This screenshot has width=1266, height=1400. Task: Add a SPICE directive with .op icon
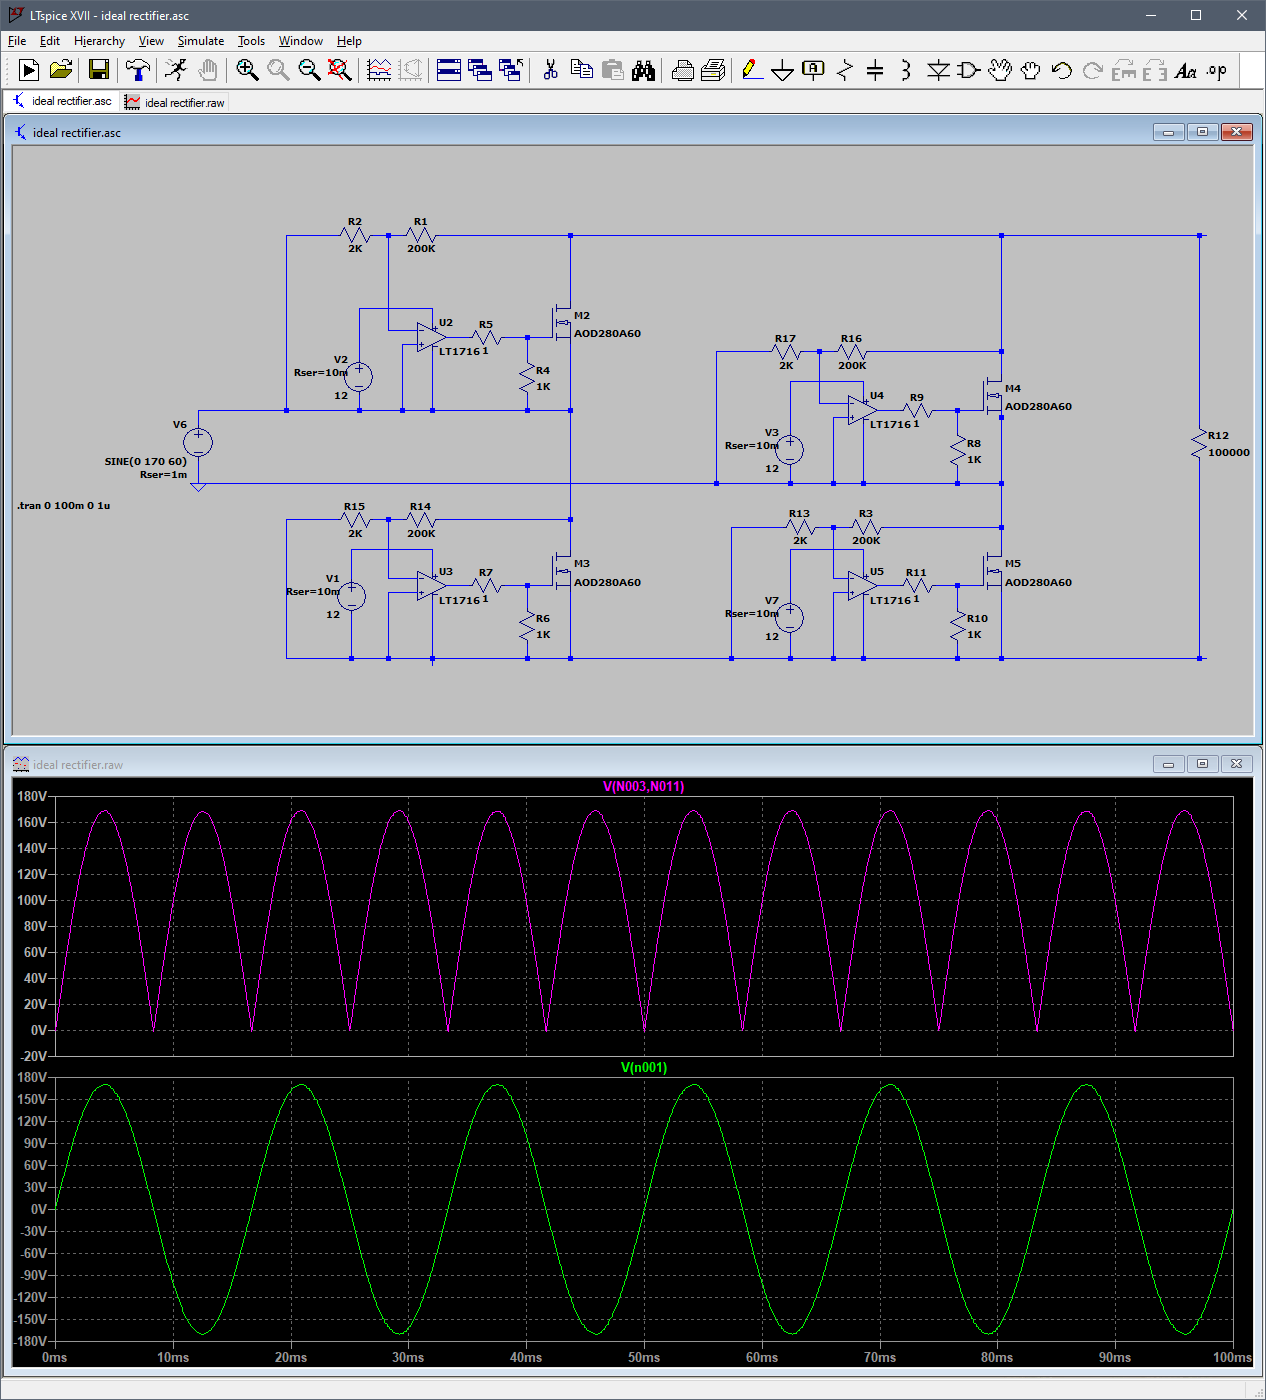coord(1216,70)
